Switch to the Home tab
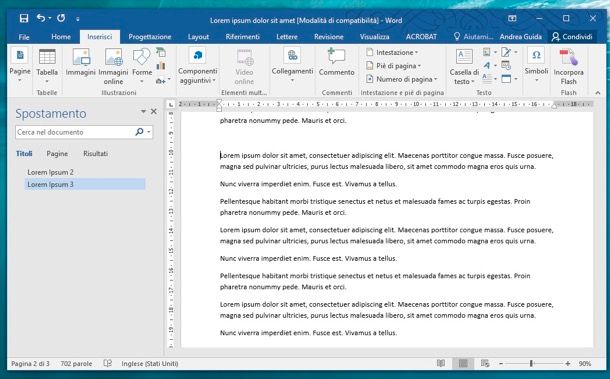This screenshot has width=610, height=379. point(61,37)
